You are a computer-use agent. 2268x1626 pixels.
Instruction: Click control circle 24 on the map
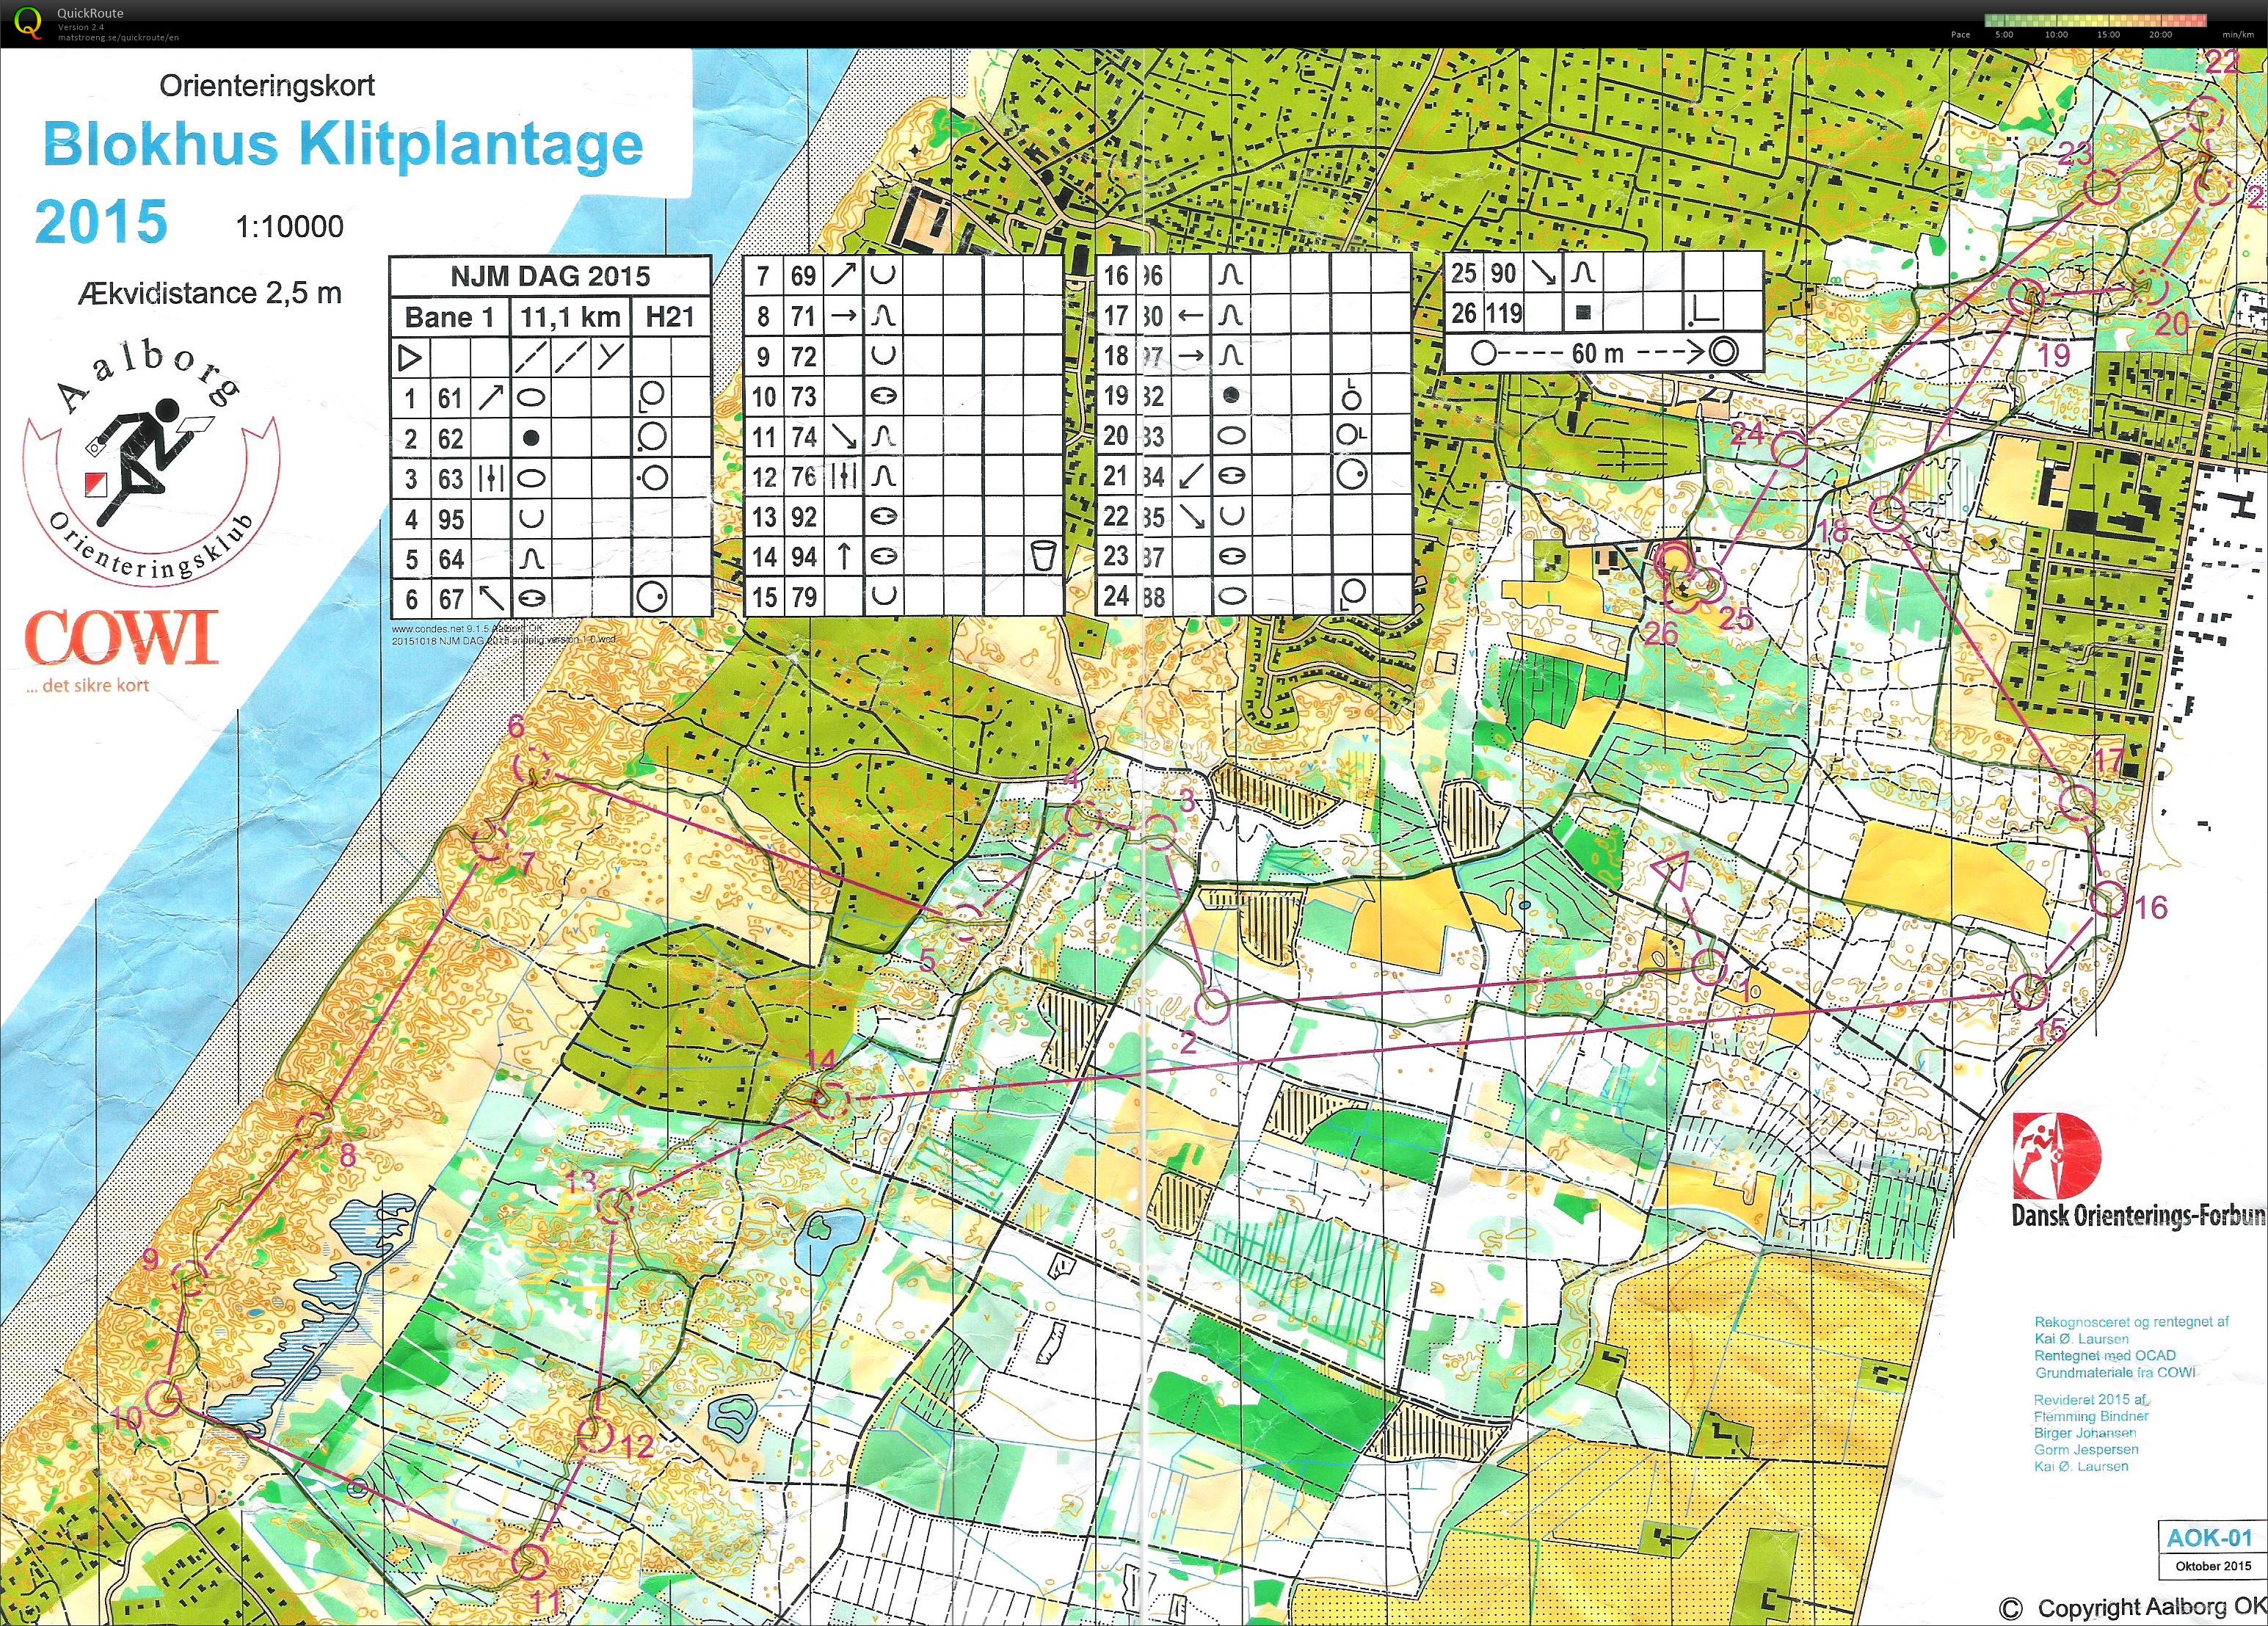pyautogui.click(x=1790, y=449)
